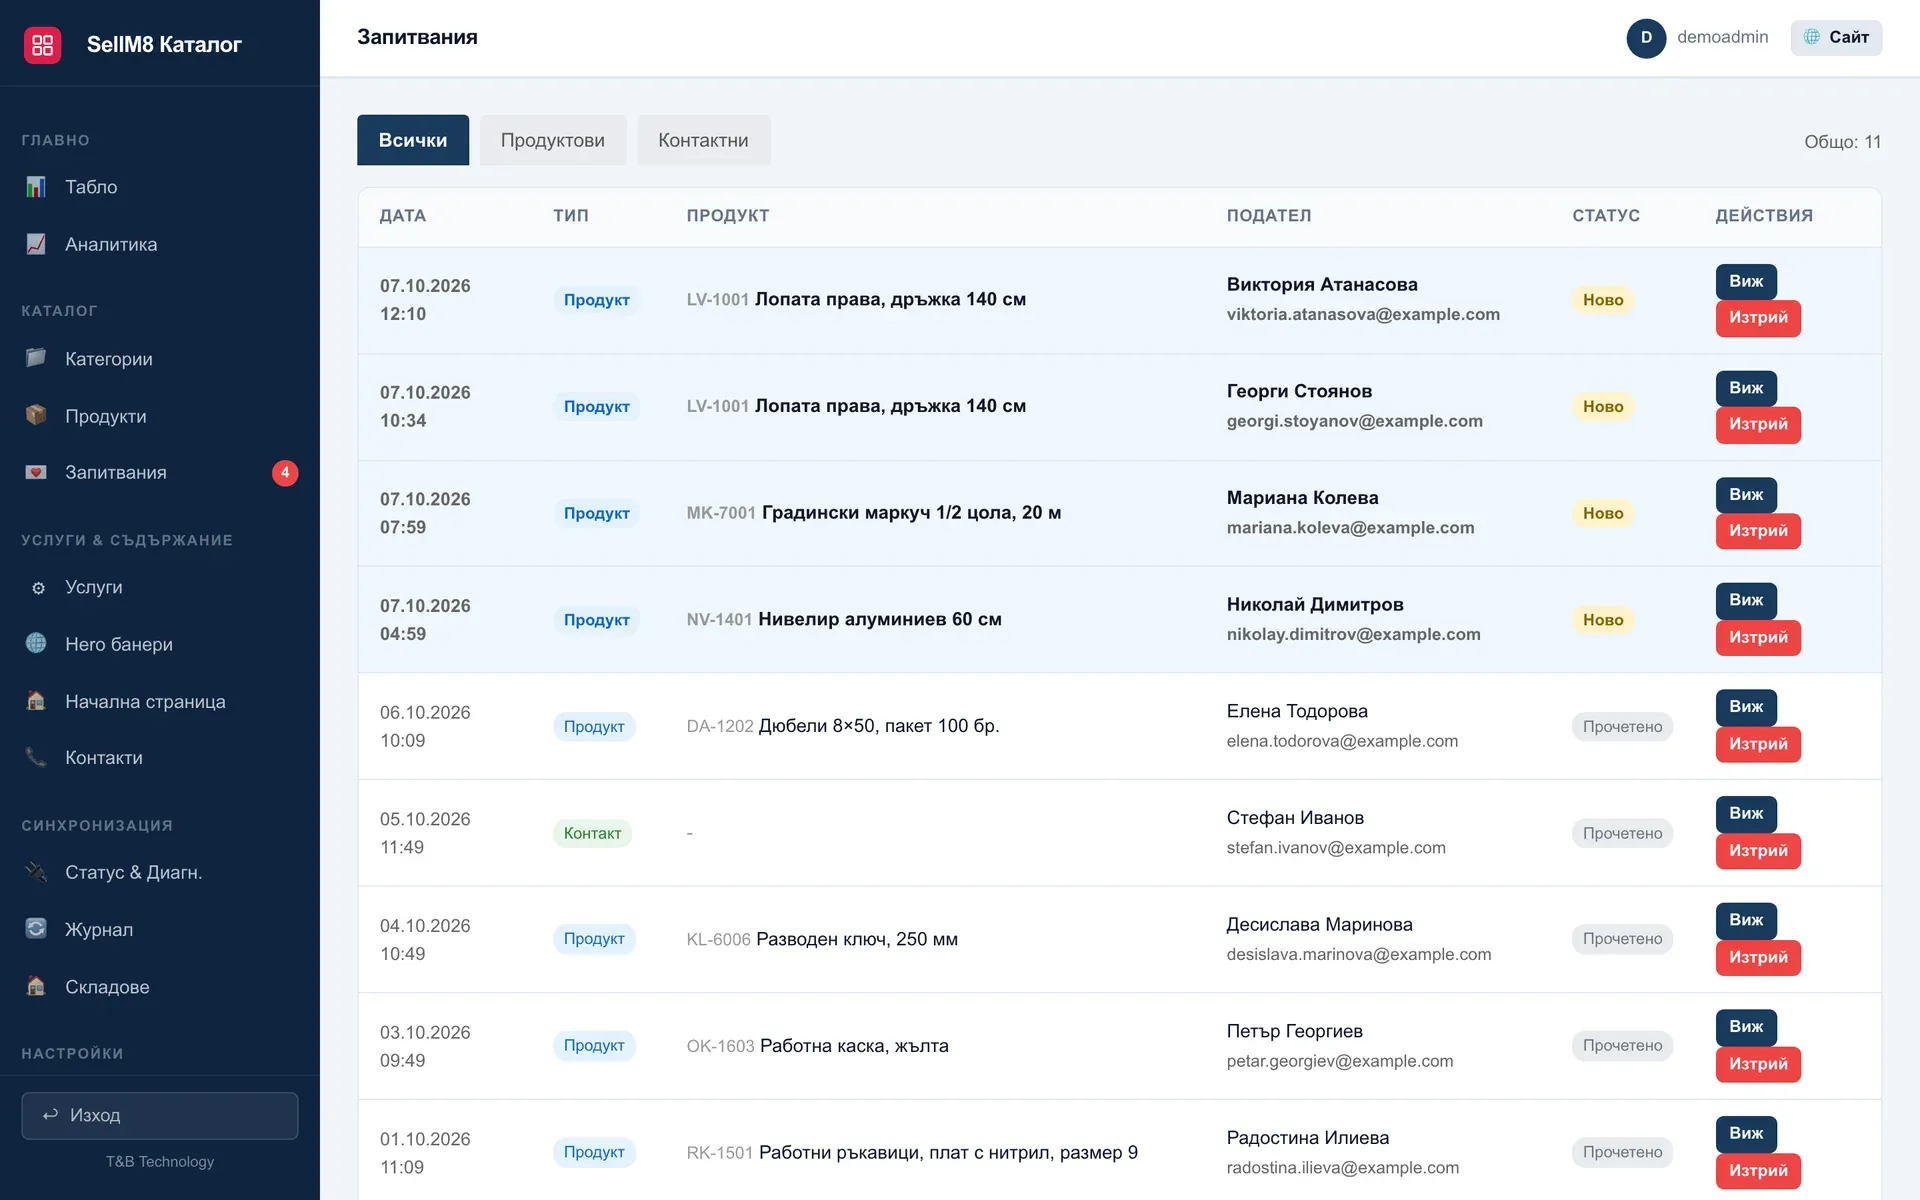Screen dimensions: 1920x1200
Task: Click the Контакт type badge
Action: [592, 833]
